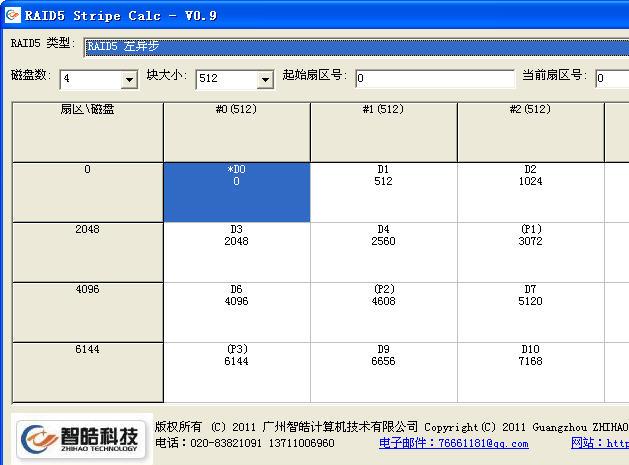Open the email link 76661181@qq.com
The height and width of the screenshot is (465, 629).
(x=453, y=443)
